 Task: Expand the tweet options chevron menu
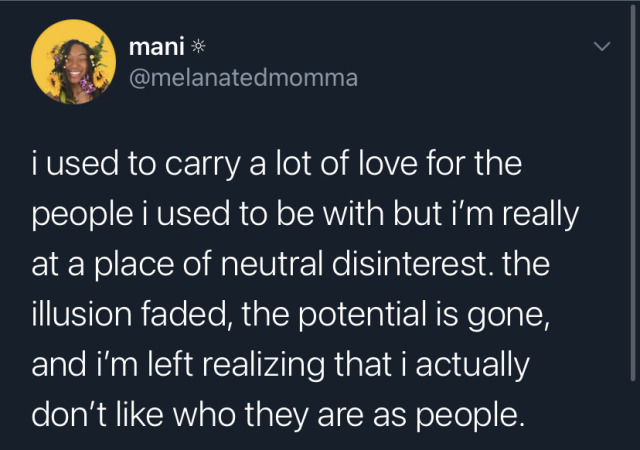coord(602,47)
